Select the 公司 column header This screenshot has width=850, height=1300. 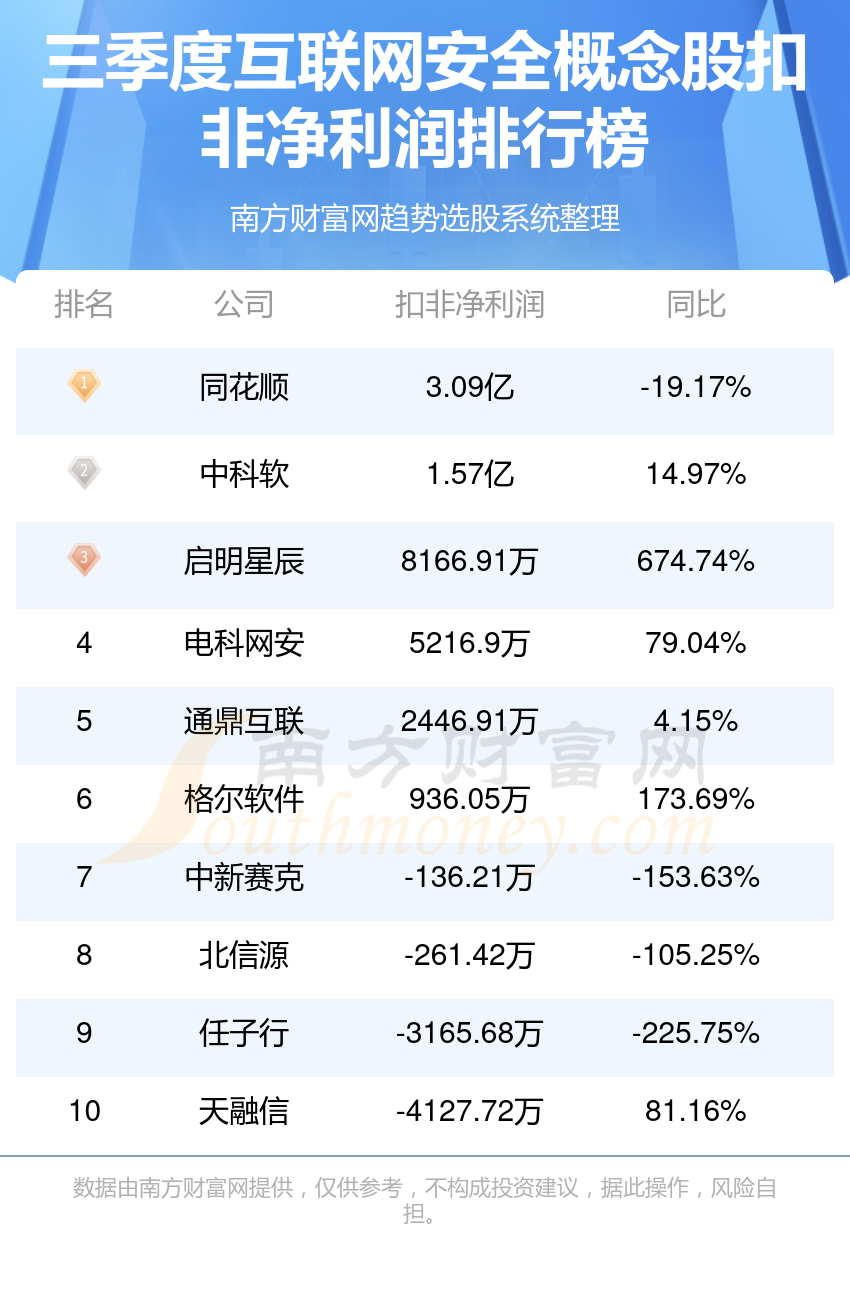coord(244,304)
